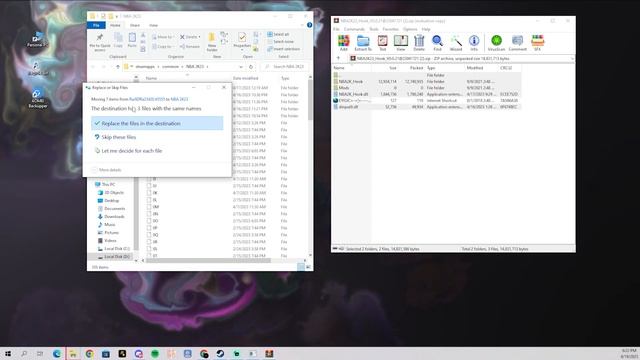
Task: Open the Windows Start menu
Action: point(8,353)
